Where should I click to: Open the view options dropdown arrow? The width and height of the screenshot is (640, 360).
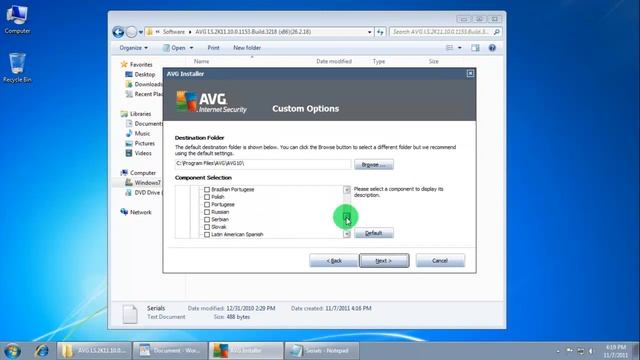(460, 48)
